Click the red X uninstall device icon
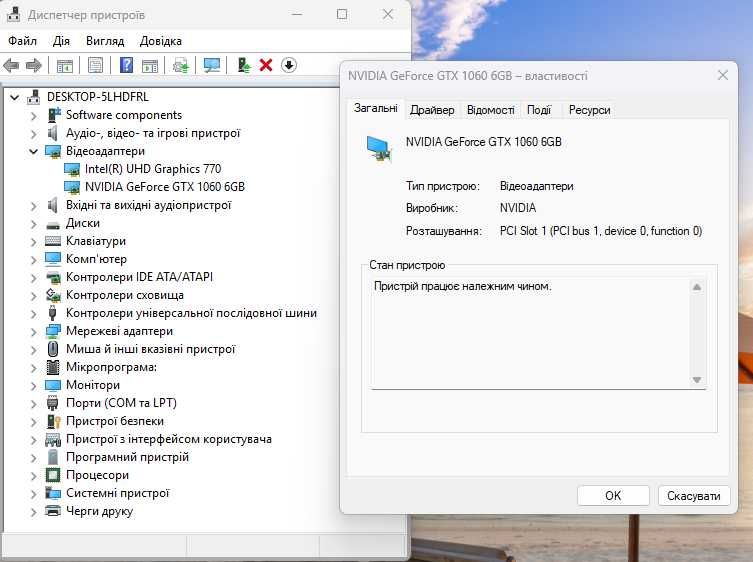Image resolution: width=753 pixels, height=562 pixels. 266,65
